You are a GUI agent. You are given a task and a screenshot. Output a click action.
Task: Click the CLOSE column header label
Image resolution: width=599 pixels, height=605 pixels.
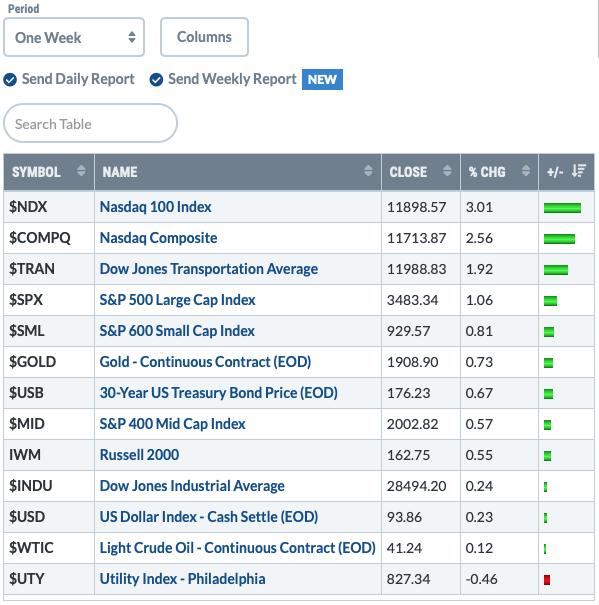click(408, 172)
